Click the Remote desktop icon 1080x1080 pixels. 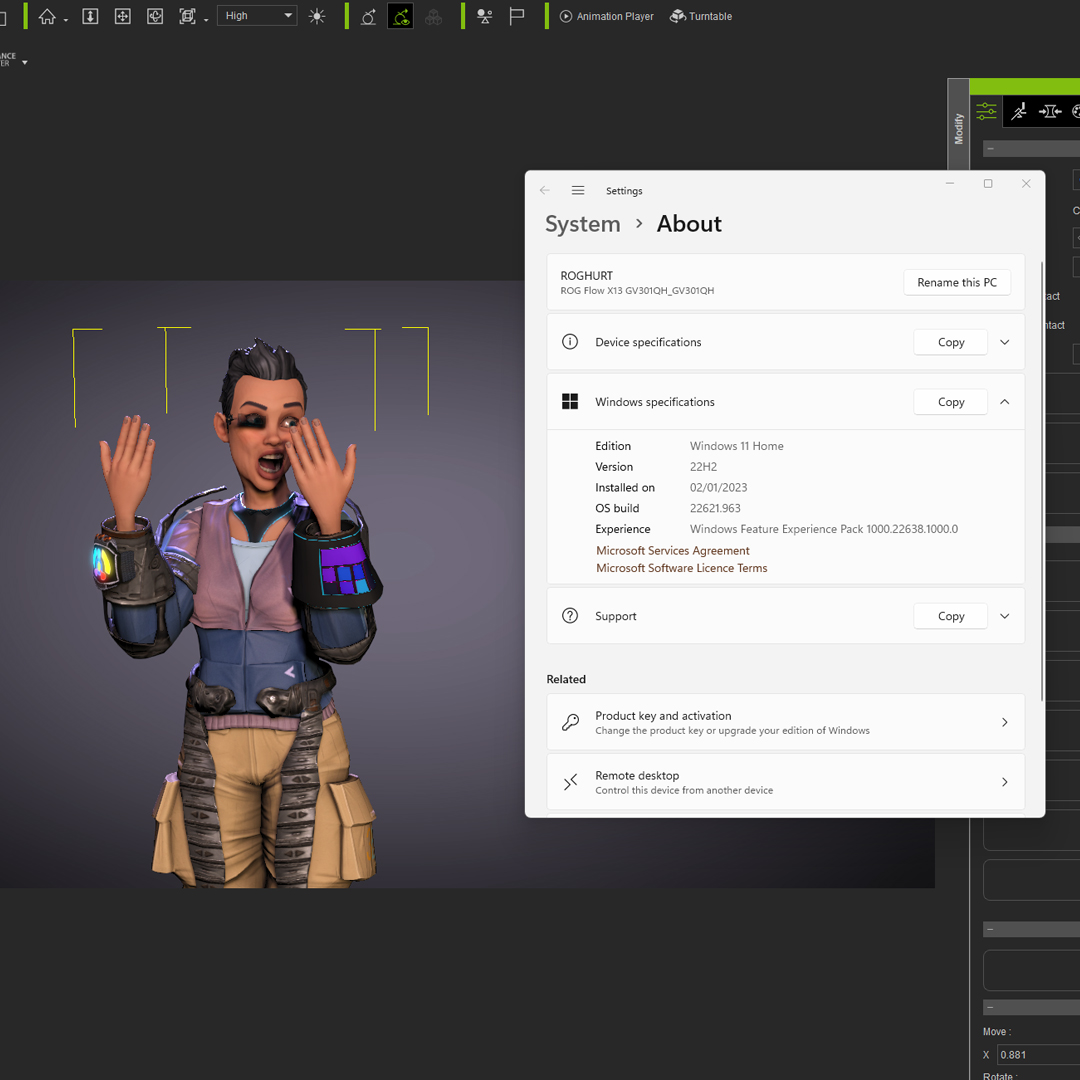tap(570, 782)
